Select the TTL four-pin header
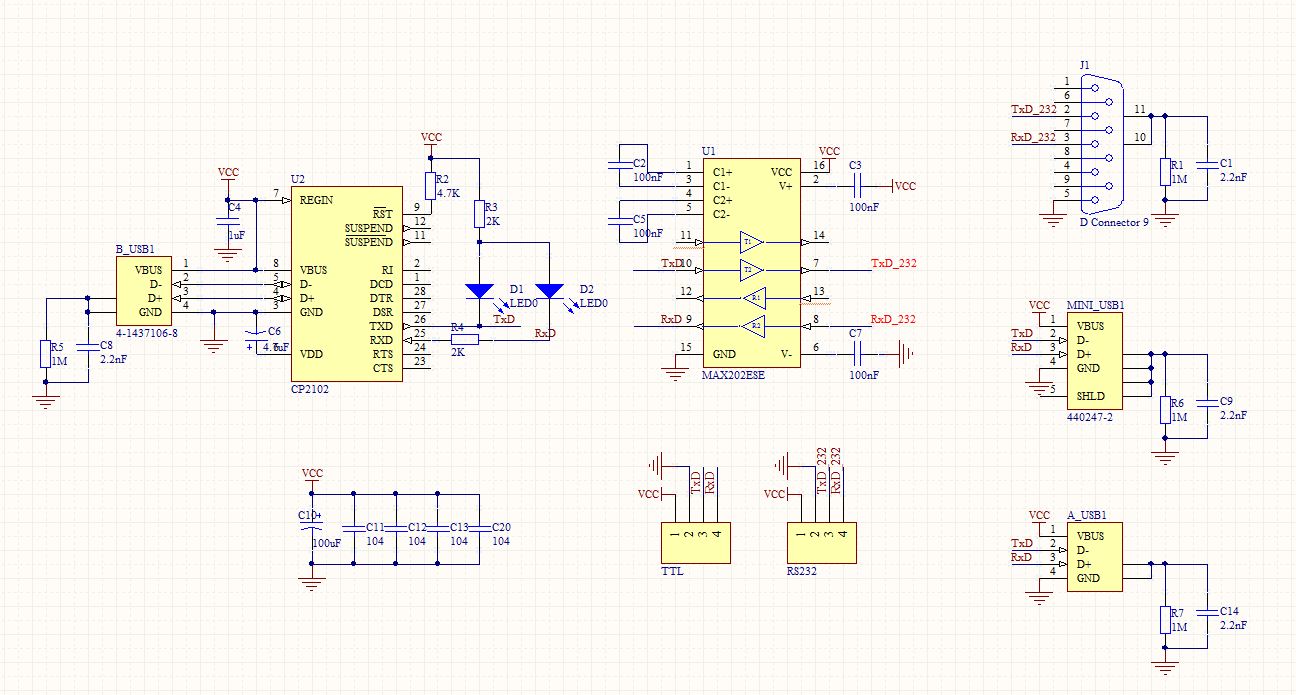Image resolution: width=1296 pixels, height=695 pixels. point(695,543)
